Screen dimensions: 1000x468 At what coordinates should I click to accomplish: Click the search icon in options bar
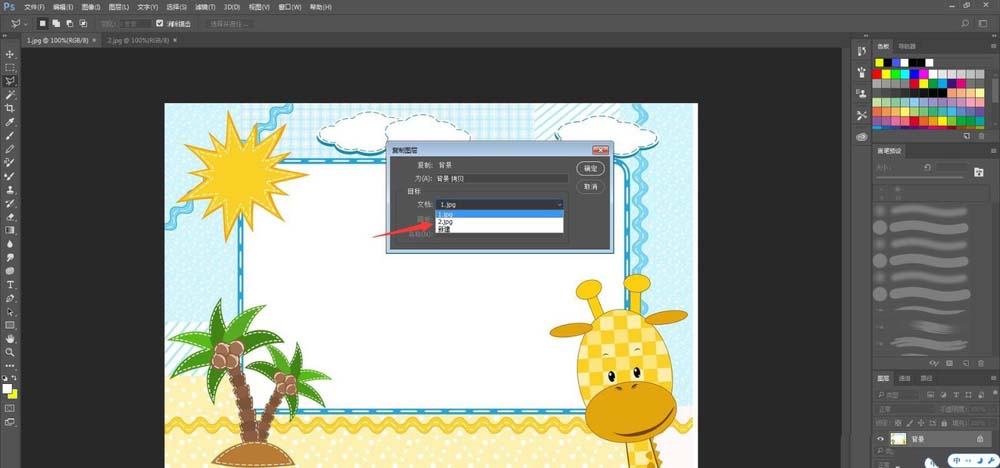965,24
